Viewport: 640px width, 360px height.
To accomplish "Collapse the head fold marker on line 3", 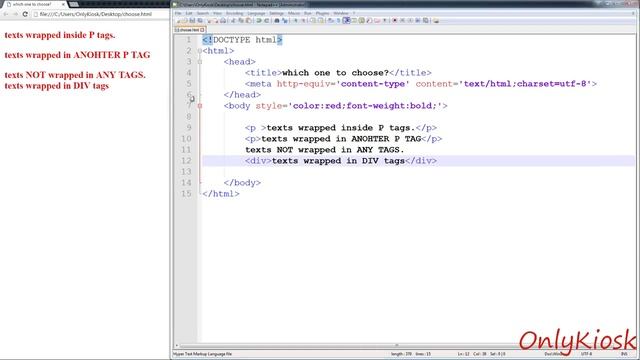I will (200, 62).
